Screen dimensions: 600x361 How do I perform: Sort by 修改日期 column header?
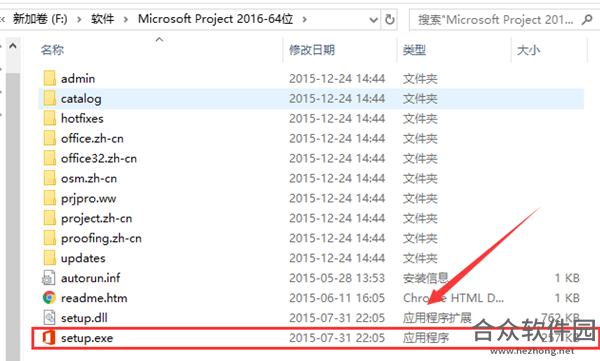coord(312,50)
